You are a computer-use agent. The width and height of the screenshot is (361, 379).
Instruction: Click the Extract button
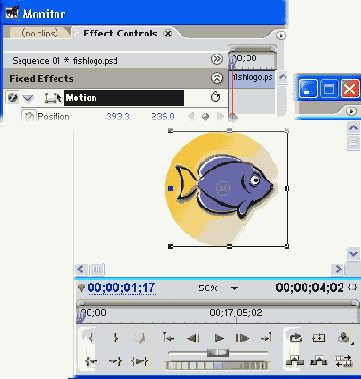(x=319, y=361)
